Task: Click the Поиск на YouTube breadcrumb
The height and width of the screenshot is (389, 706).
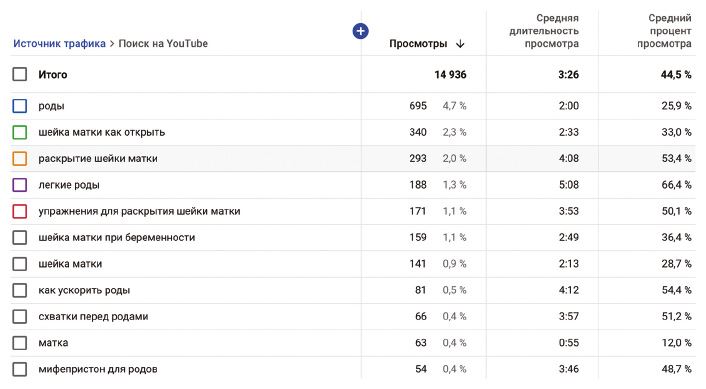Action: click(163, 44)
